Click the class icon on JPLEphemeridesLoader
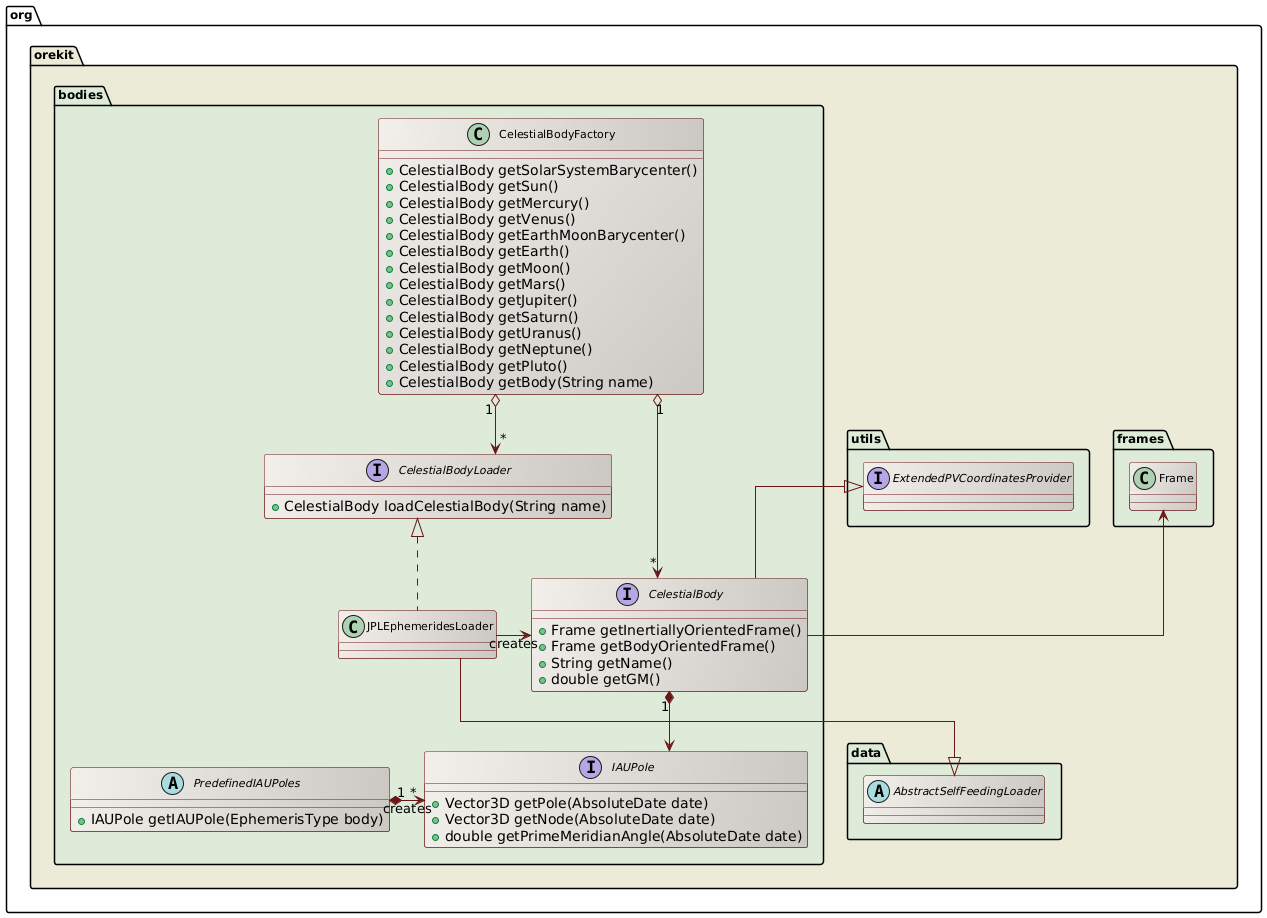 tap(352, 627)
